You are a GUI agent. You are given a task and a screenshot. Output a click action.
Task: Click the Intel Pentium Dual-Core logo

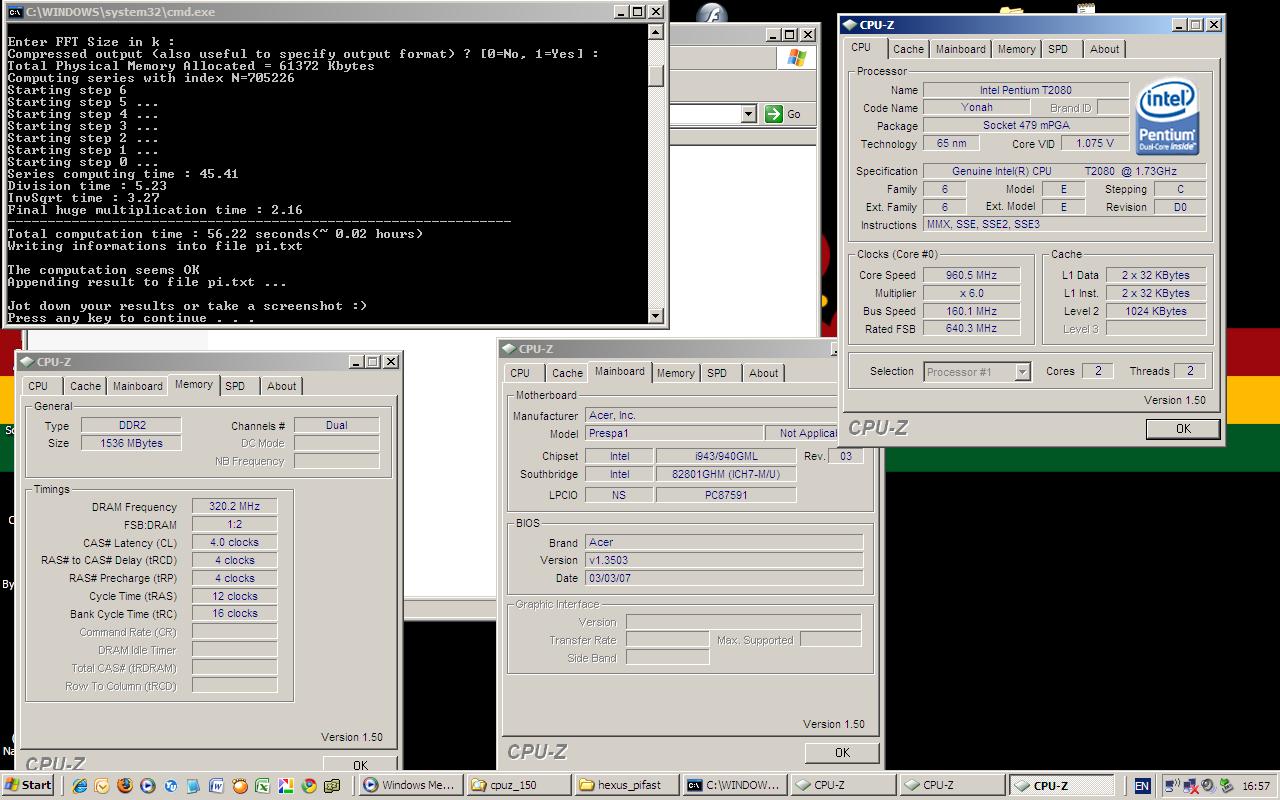(x=1167, y=119)
